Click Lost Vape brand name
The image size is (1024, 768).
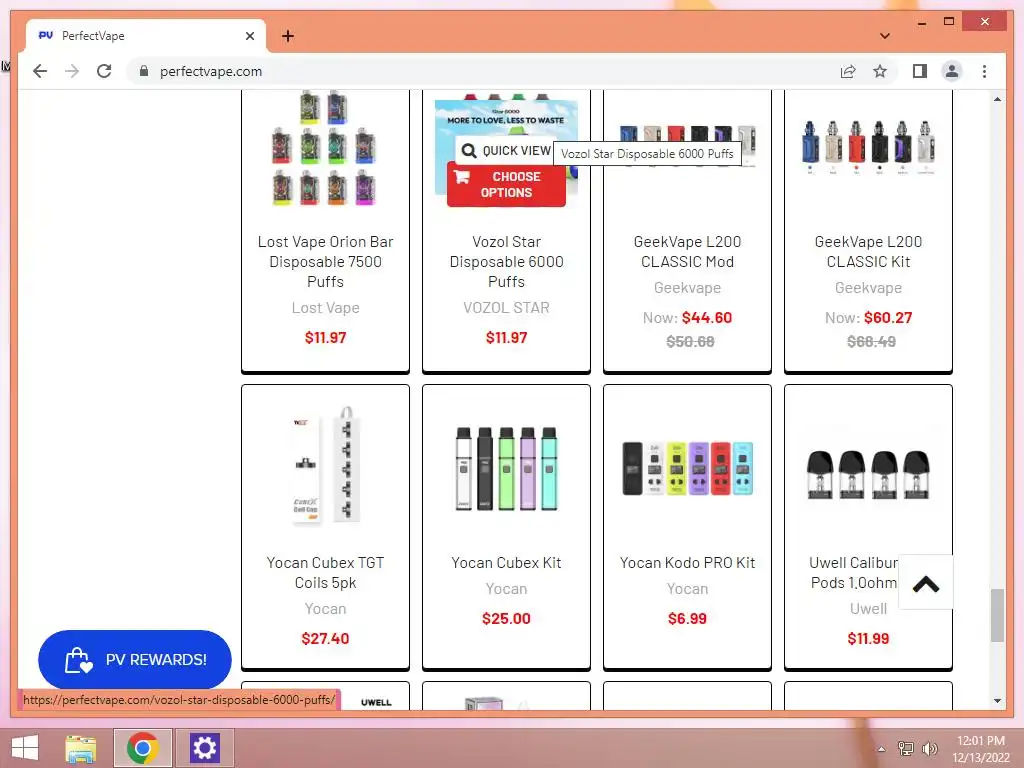pos(325,308)
